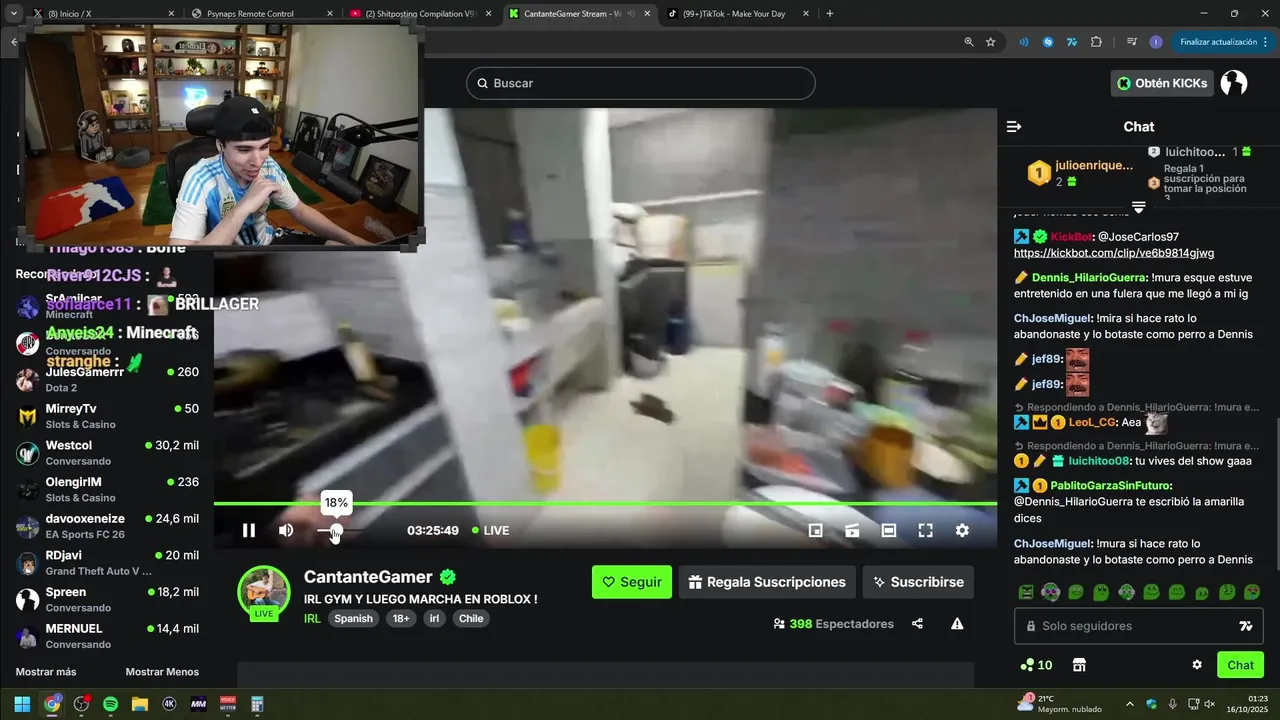Screen dimensions: 1280x720
Task: Open Chrome media controls icon
Action: tap(1132, 42)
